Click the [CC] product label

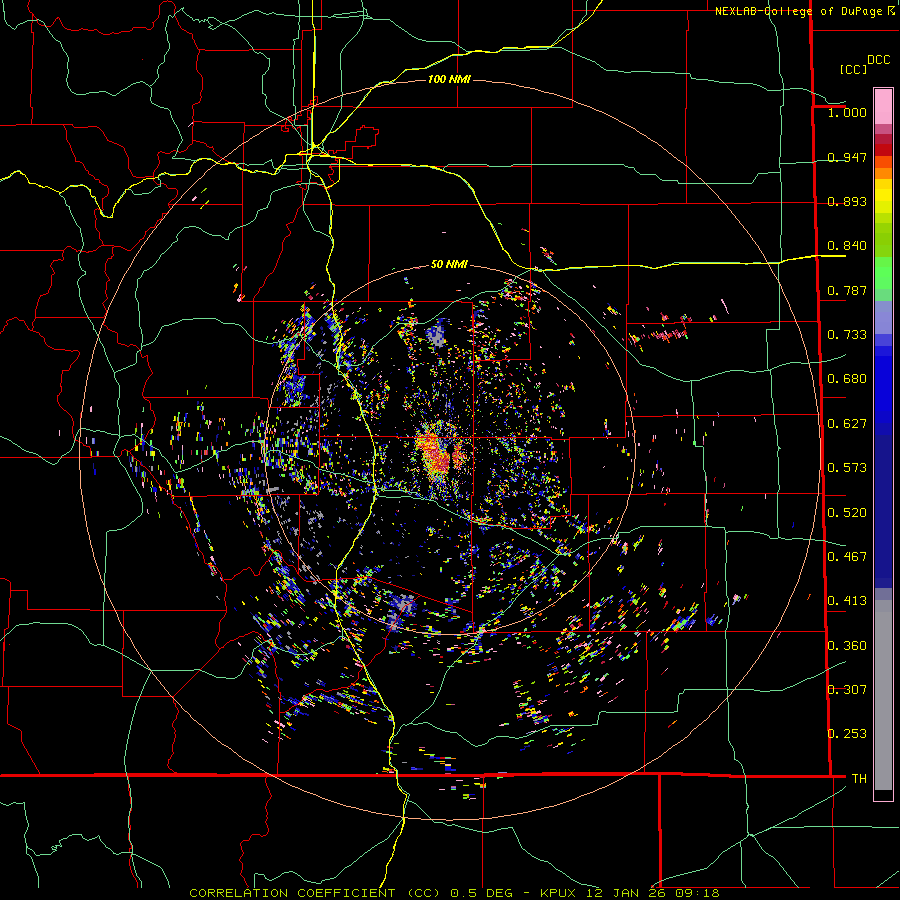(x=853, y=69)
